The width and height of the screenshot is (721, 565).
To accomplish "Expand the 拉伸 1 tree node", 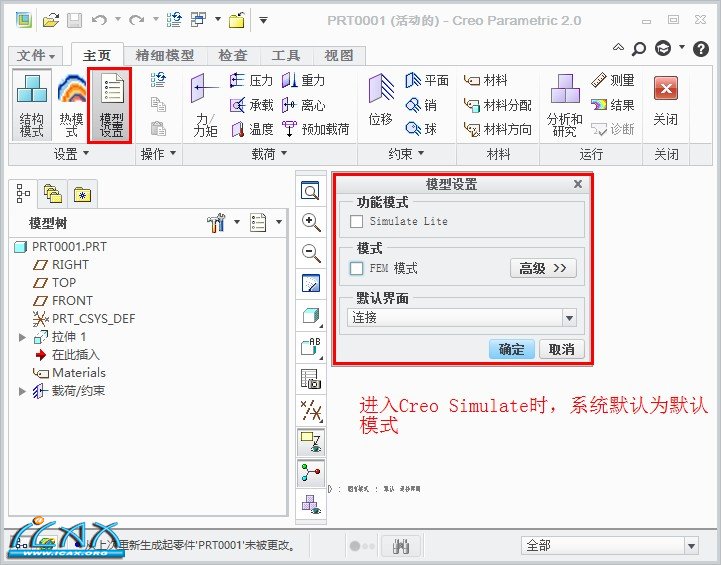I will (22, 337).
